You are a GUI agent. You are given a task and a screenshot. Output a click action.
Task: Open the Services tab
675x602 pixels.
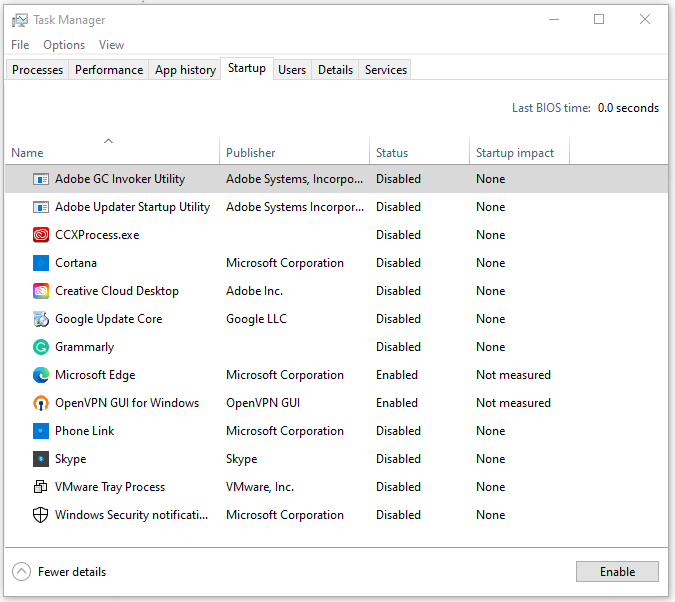pyautogui.click(x=385, y=70)
